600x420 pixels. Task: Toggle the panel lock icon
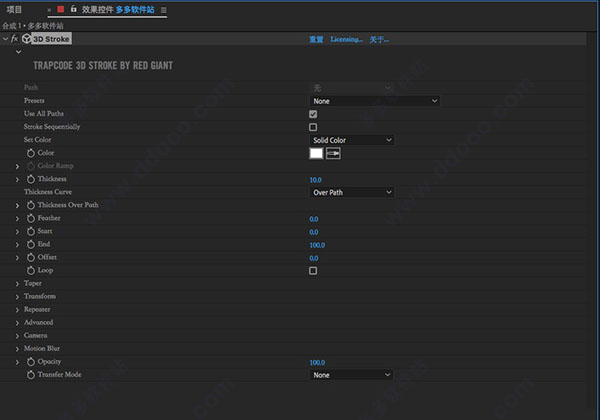[73, 9]
